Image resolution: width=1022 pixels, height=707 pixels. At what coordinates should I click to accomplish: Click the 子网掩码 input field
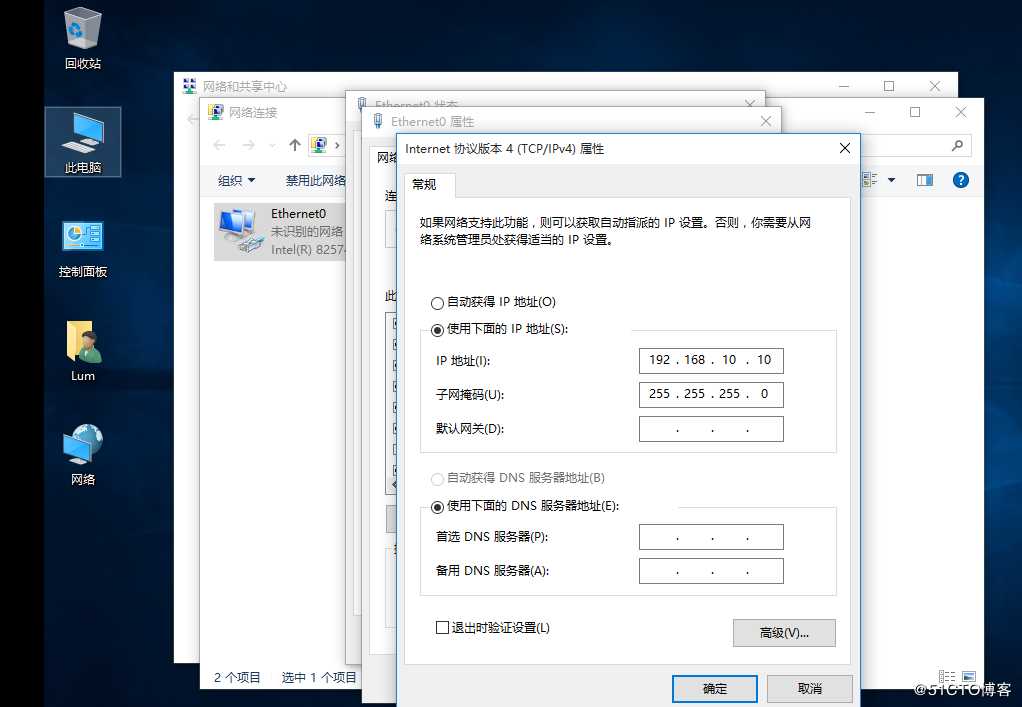711,394
